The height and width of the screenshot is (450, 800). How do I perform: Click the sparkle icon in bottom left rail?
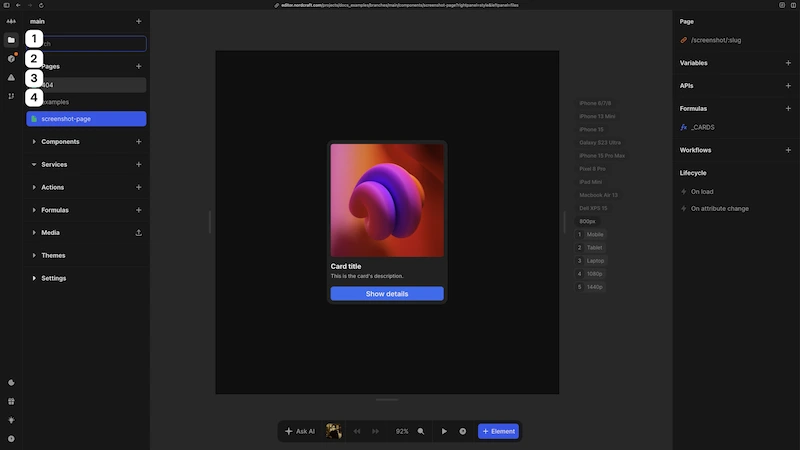click(11, 420)
